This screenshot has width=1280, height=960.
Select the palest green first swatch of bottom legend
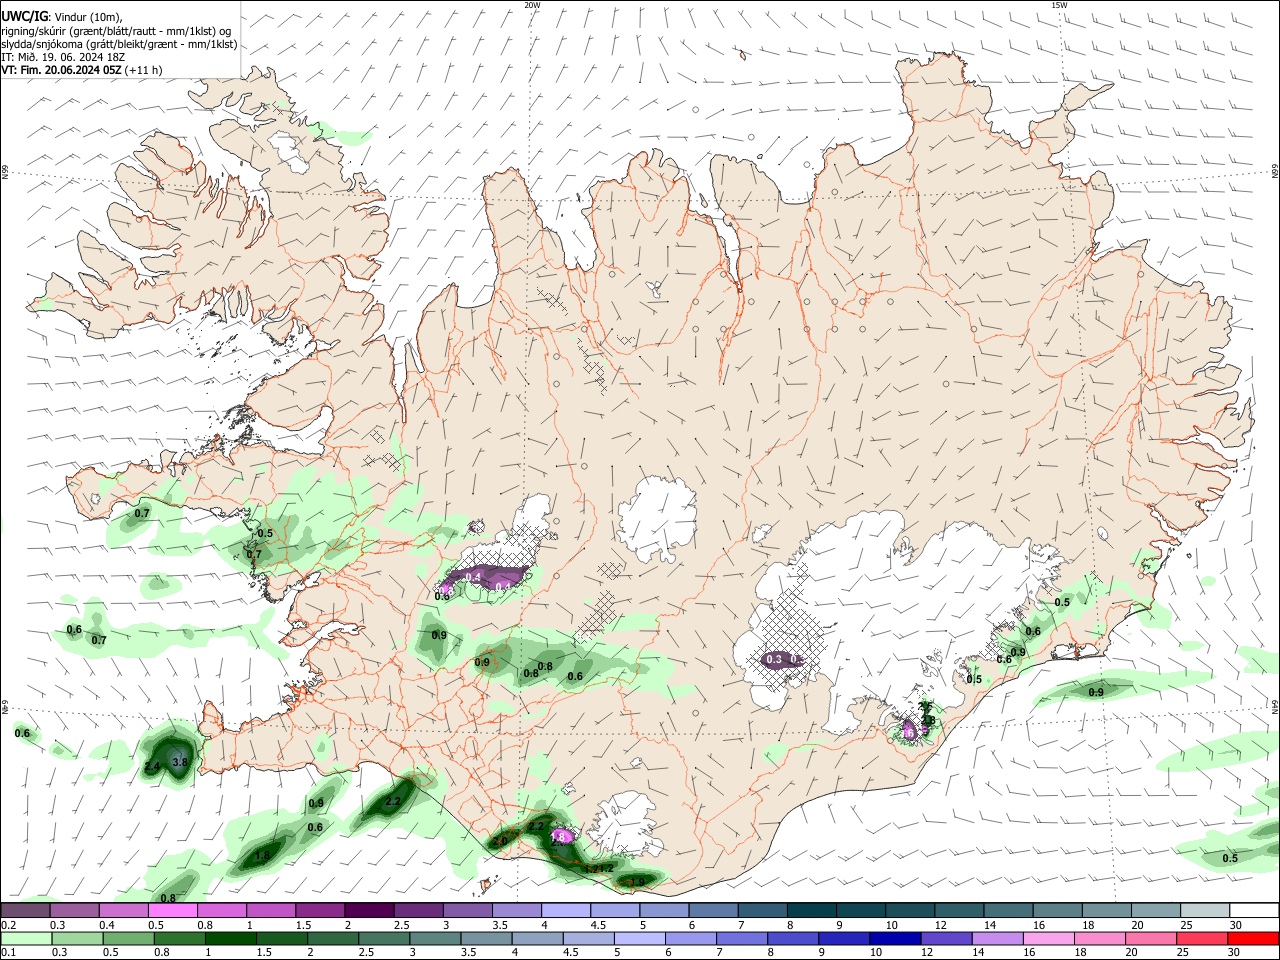(27, 938)
